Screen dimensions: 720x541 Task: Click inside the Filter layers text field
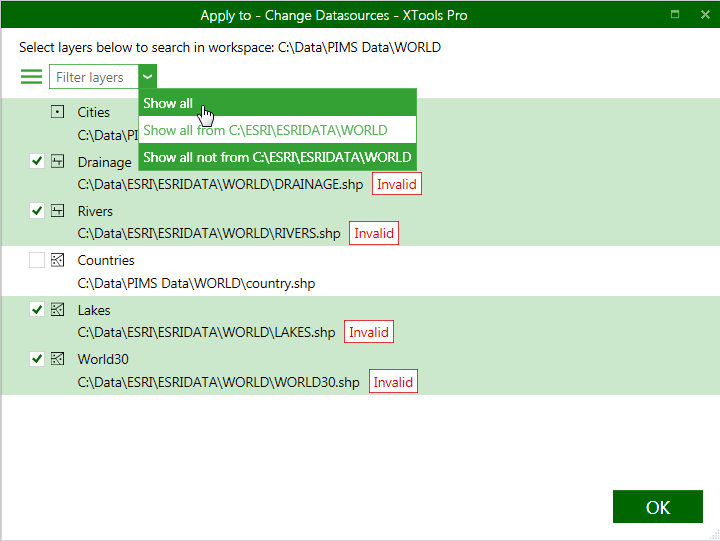coord(94,77)
